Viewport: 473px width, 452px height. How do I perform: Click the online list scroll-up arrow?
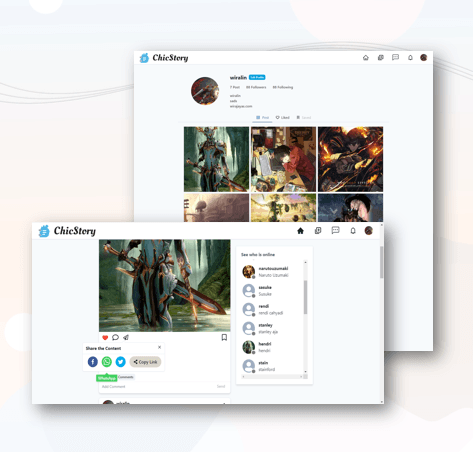(x=305, y=263)
